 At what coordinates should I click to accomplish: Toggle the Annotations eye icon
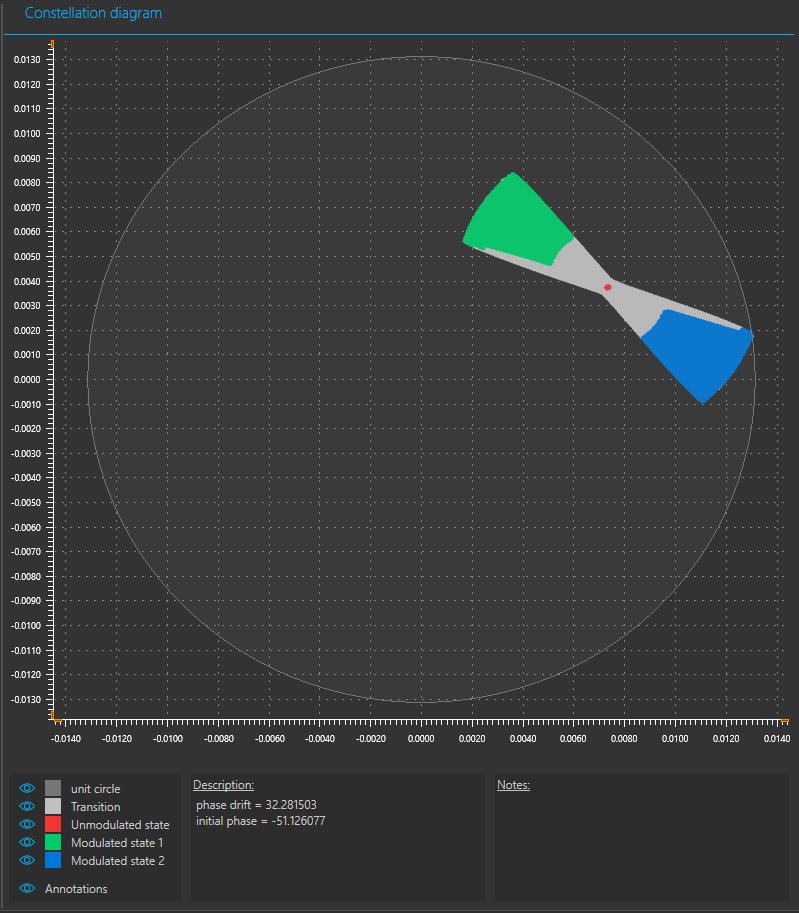point(27,888)
